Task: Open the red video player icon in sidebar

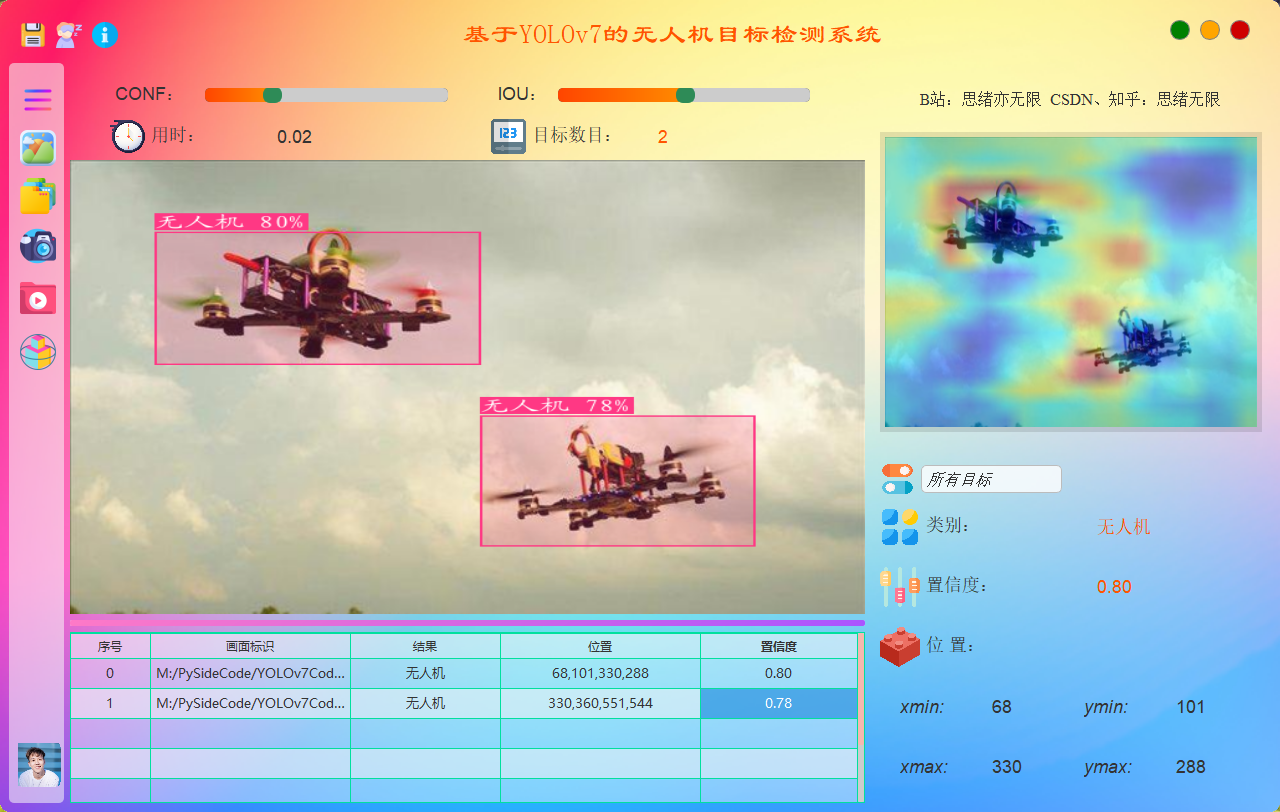Action: (x=38, y=298)
